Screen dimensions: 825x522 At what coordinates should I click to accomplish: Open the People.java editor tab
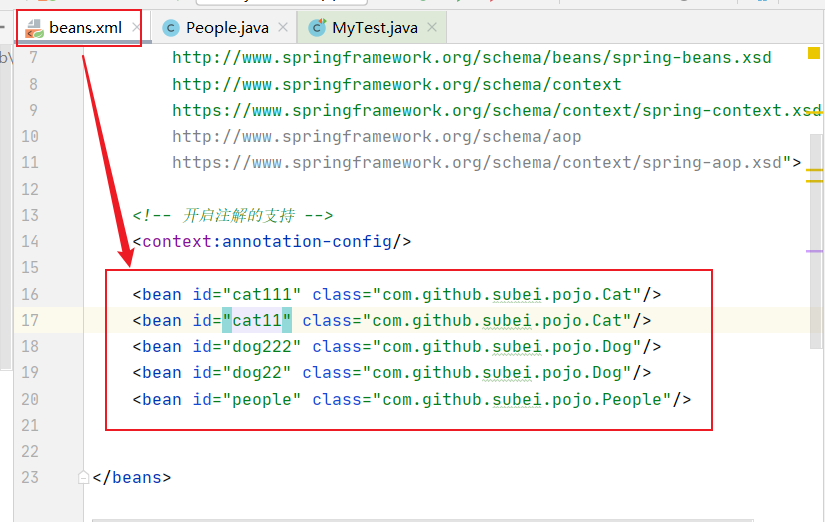(x=225, y=28)
